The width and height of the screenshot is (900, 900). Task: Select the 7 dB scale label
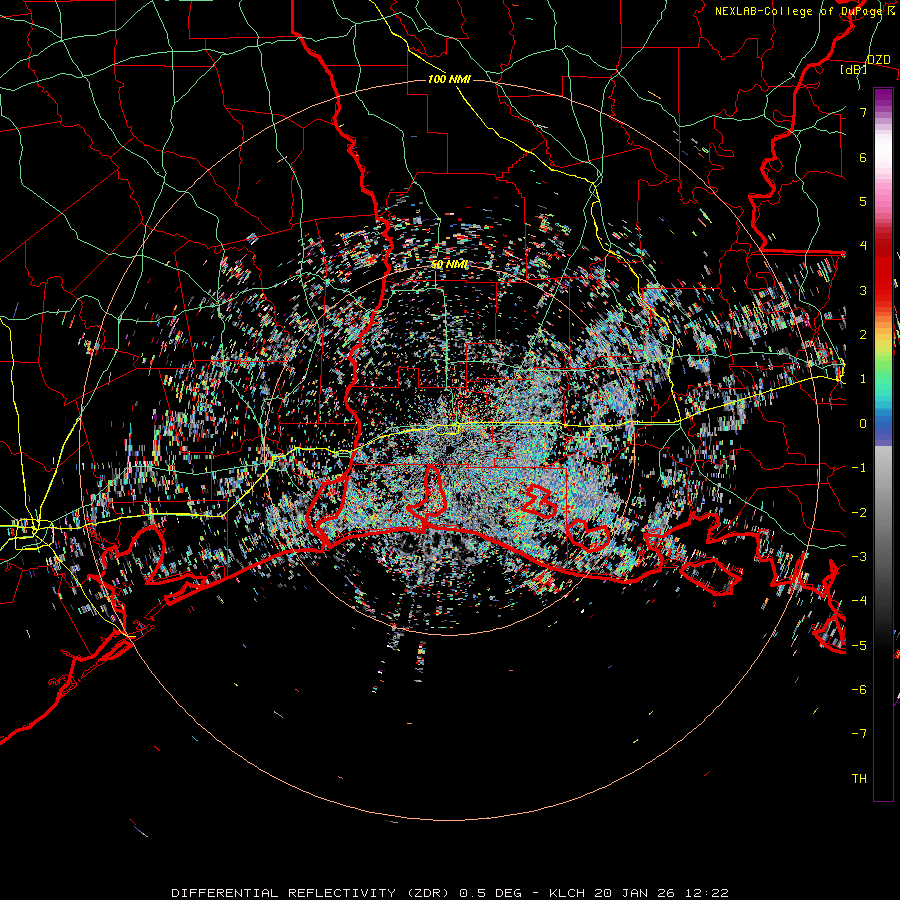tap(863, 112)
